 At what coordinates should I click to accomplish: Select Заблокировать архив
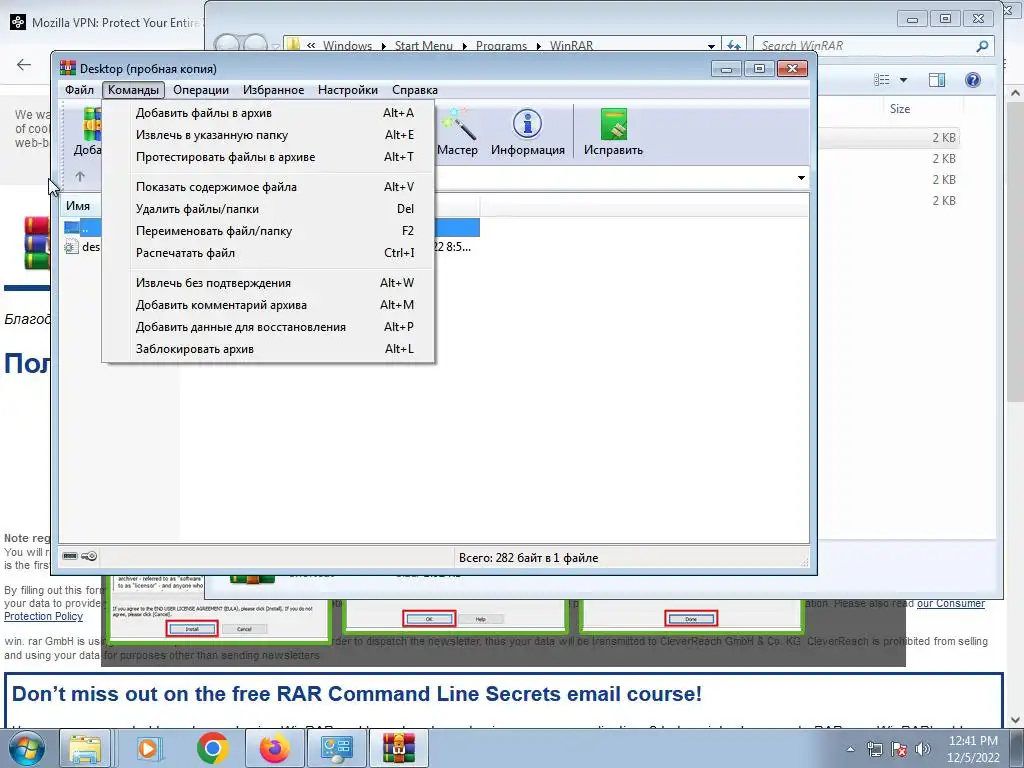pos(268,349)
